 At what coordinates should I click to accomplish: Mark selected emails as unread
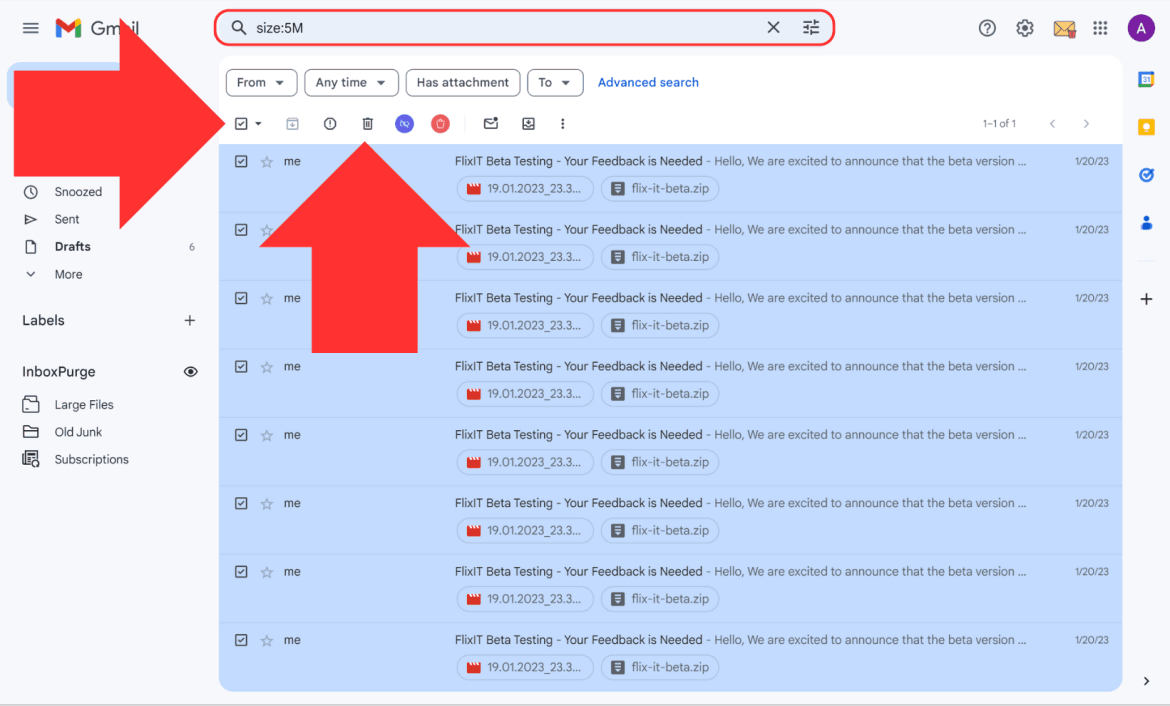[x=490, y=123]
